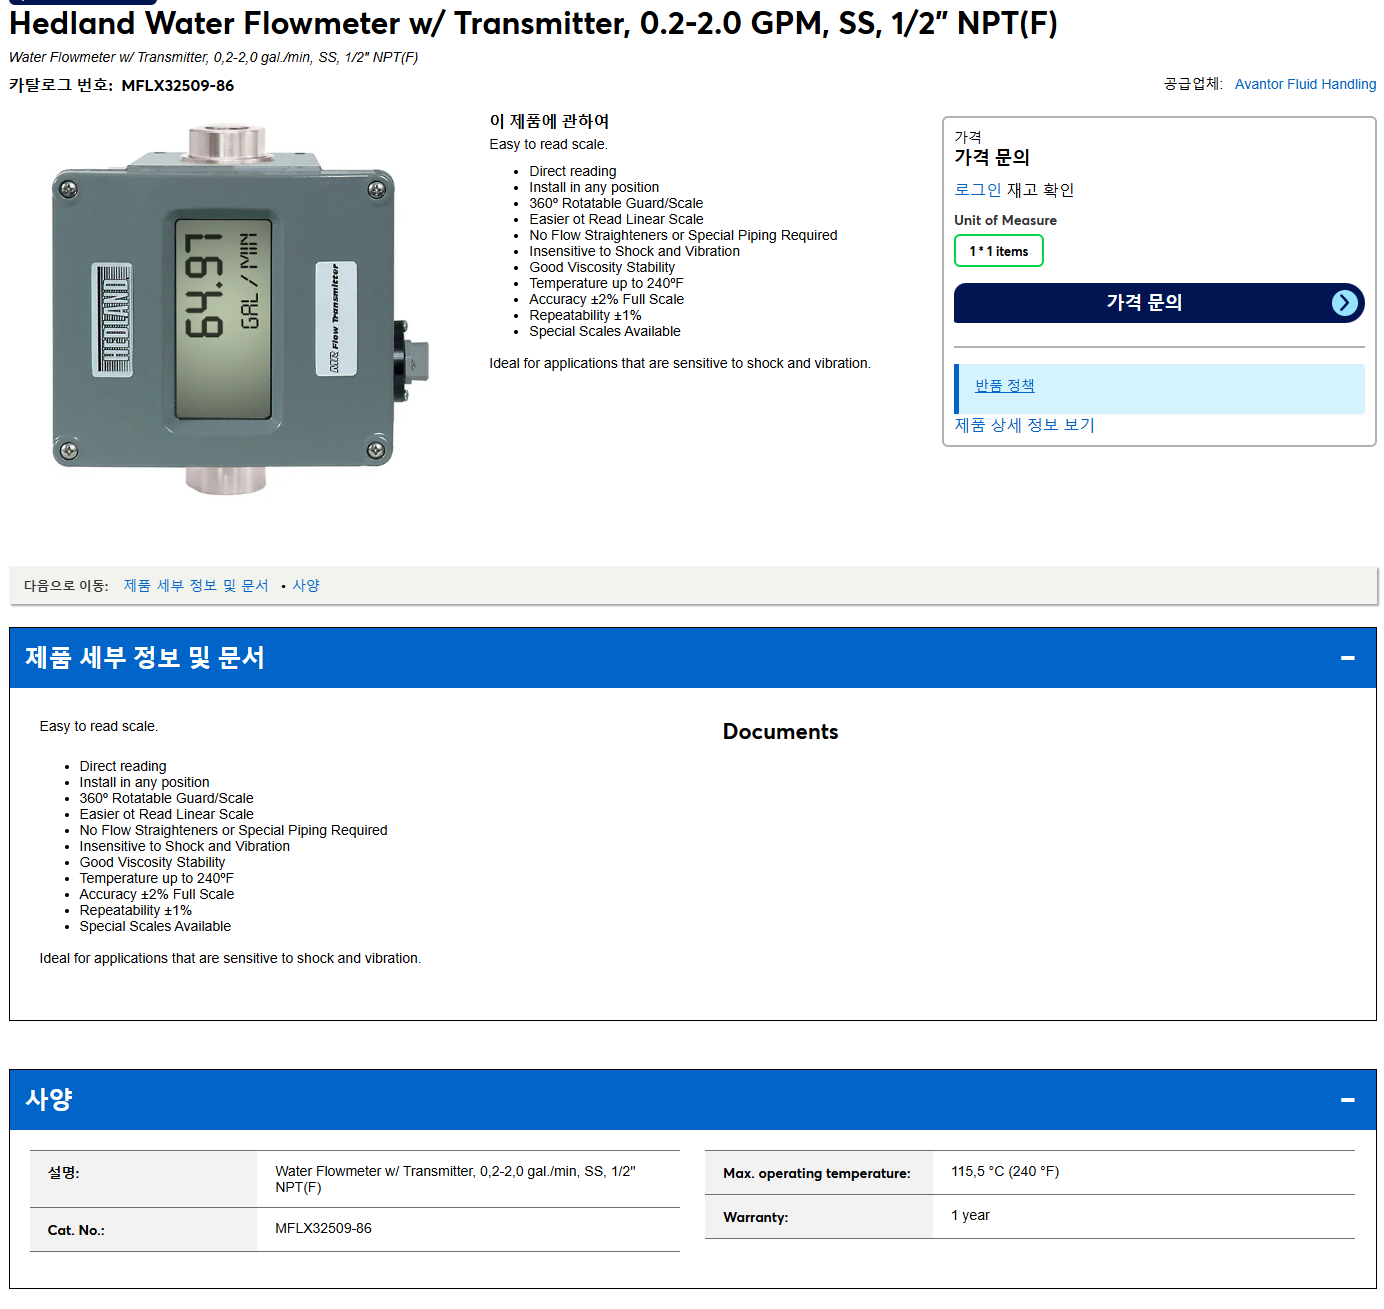Click the '115,5 °C (240 °F)' temperature value
Viewport: 1384px width, 1309px height.
pyautogui.click(x=1005, y=1171)
